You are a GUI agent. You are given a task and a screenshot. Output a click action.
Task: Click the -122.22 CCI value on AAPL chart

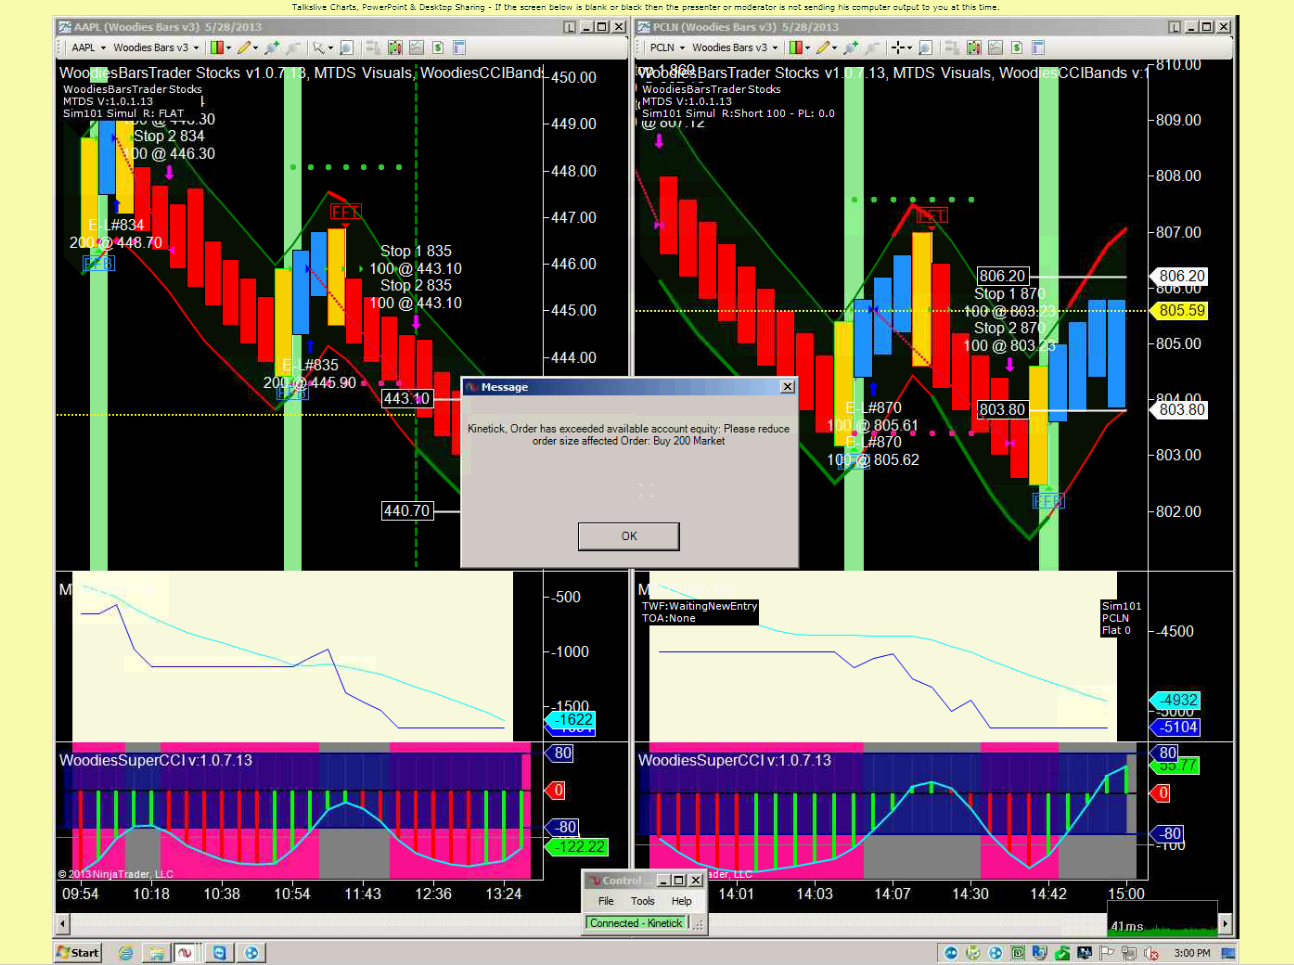pos(579,847)
